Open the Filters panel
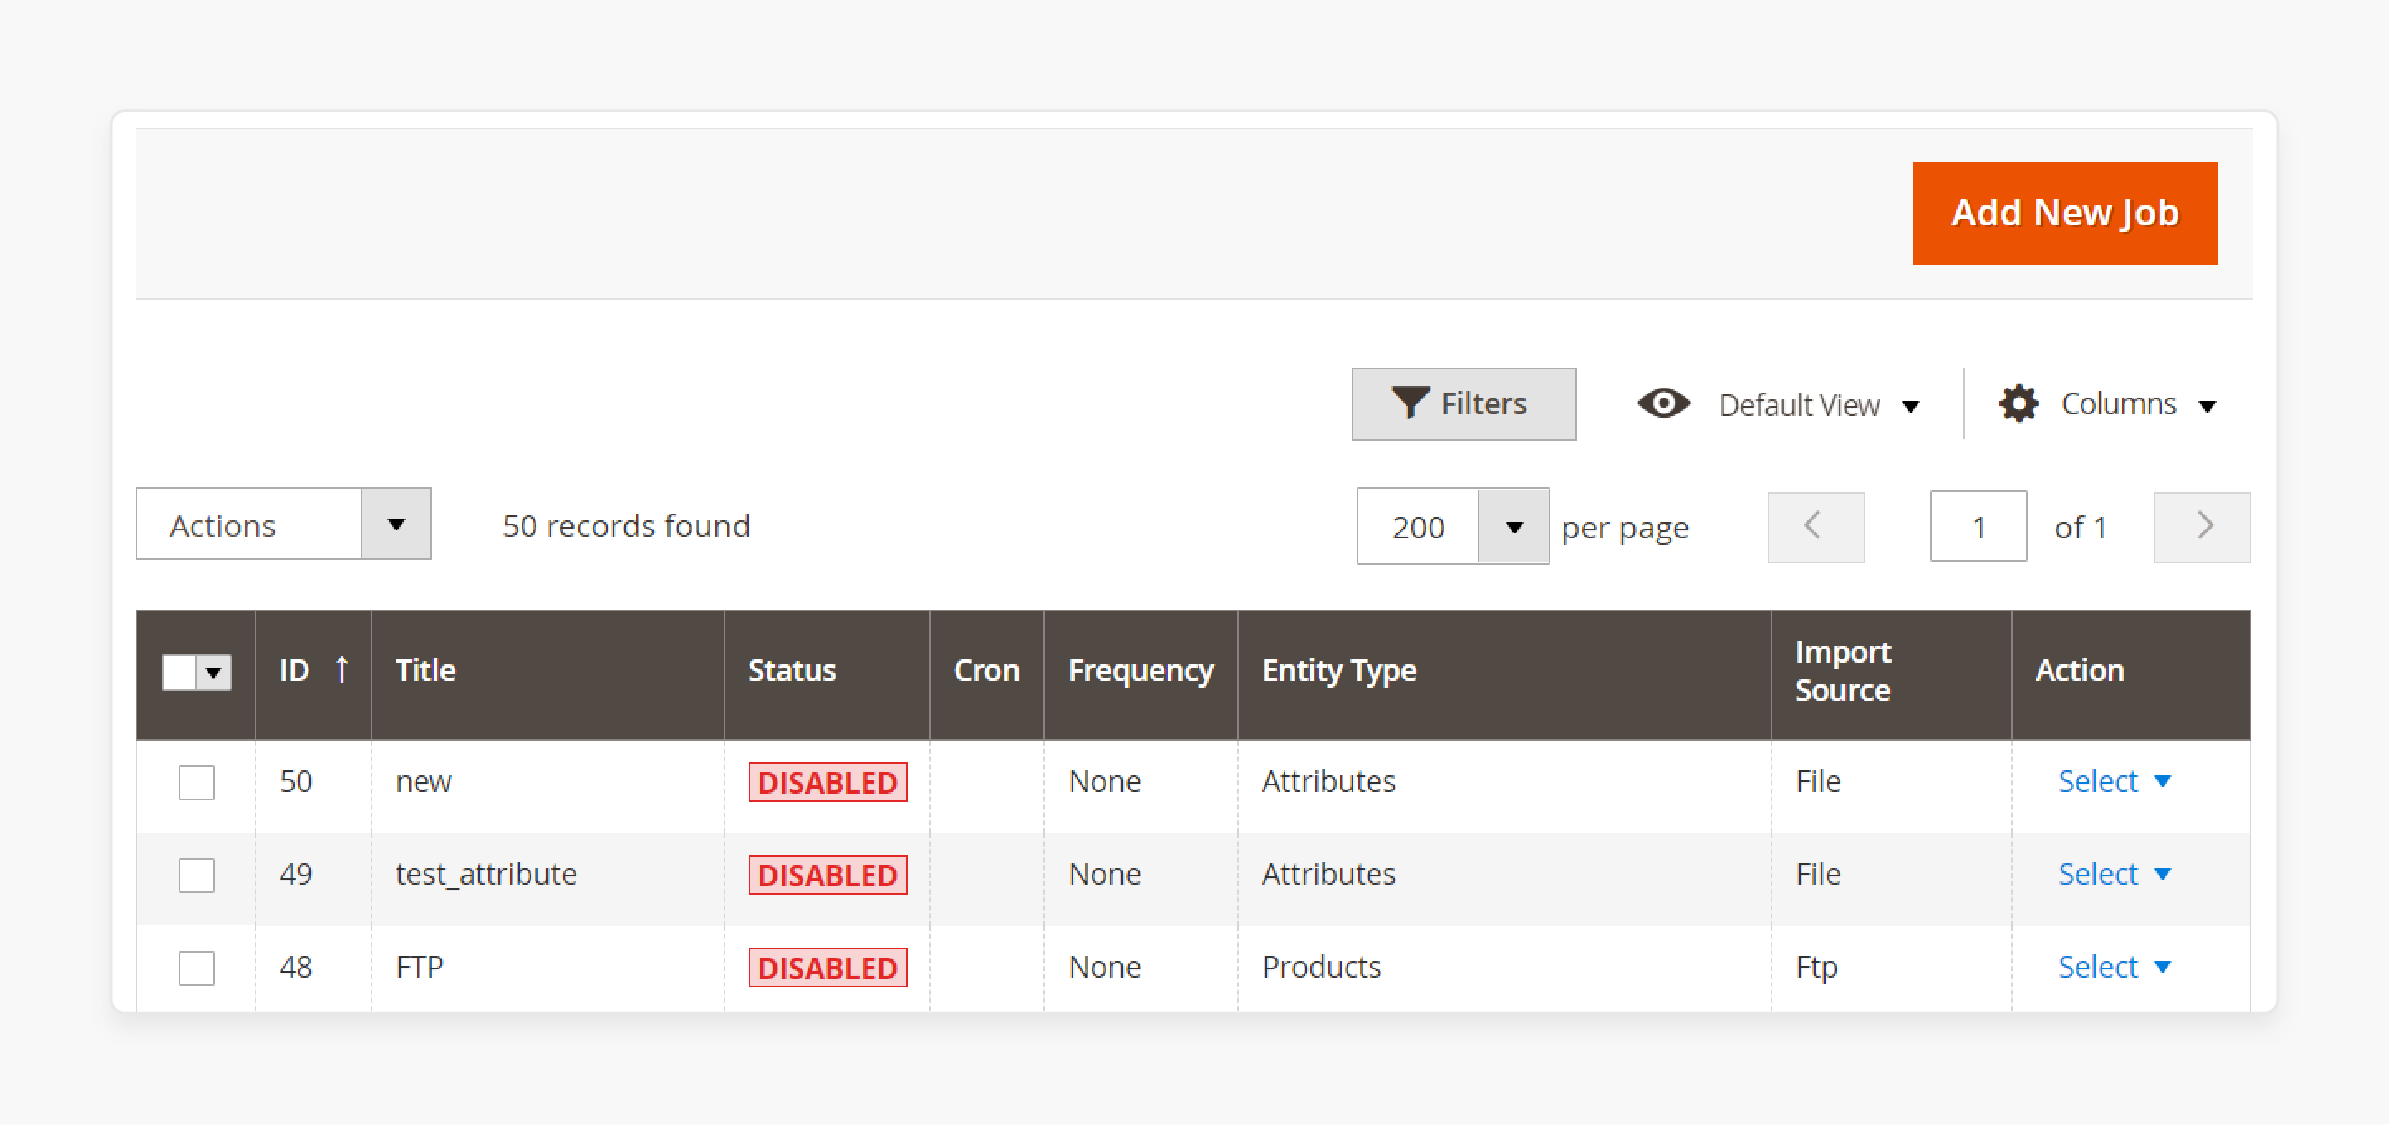The height and width of the screenshot is (1125, 2389). [1463, 404]
